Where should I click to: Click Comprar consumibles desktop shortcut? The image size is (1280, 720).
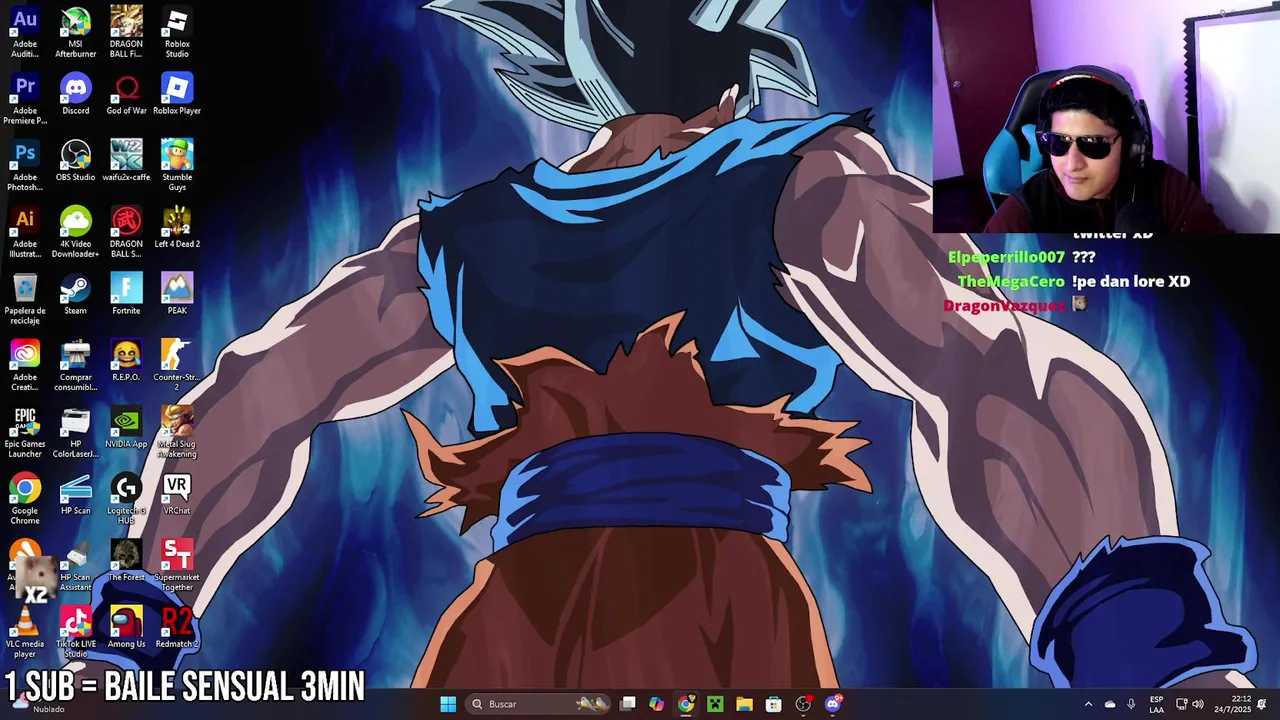pyautogui.click(x=75, y=366)
